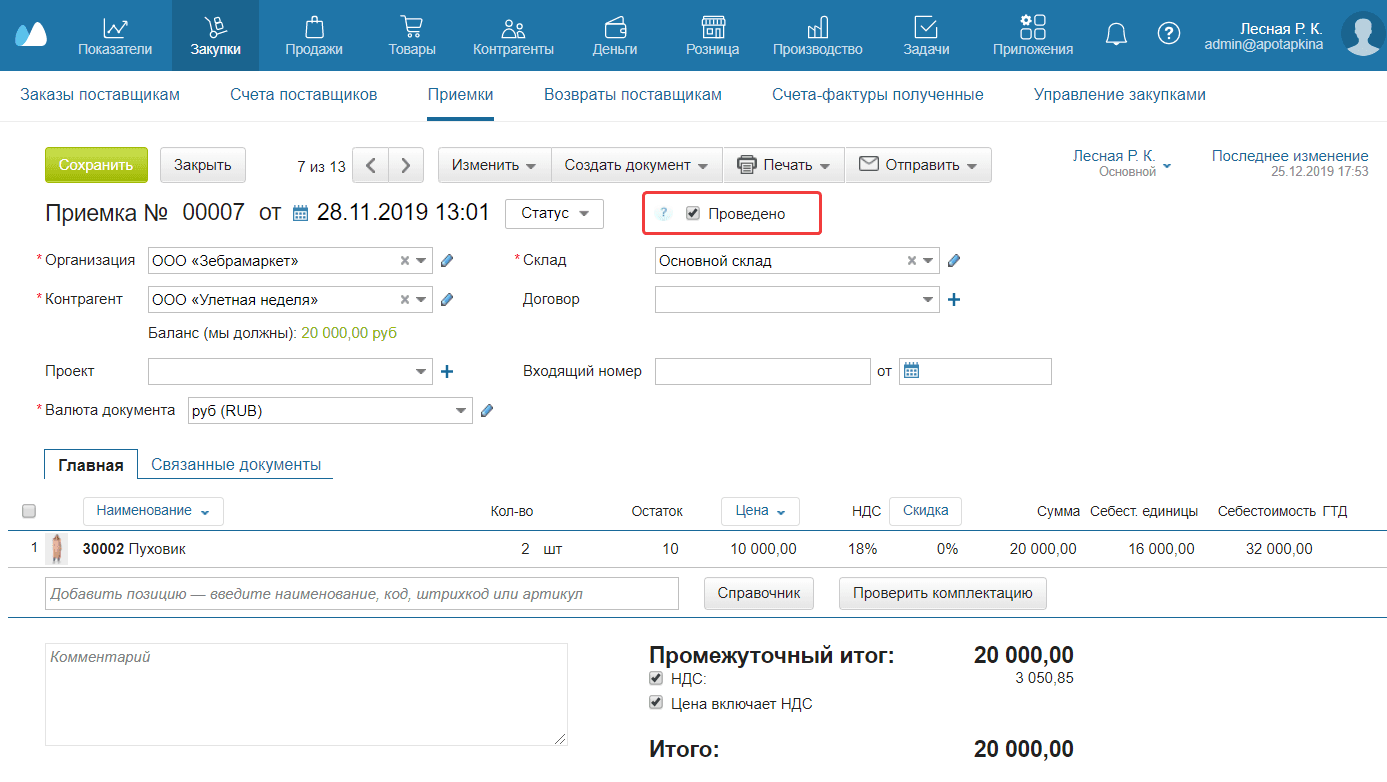Open the Розница section

pos(712,35)
